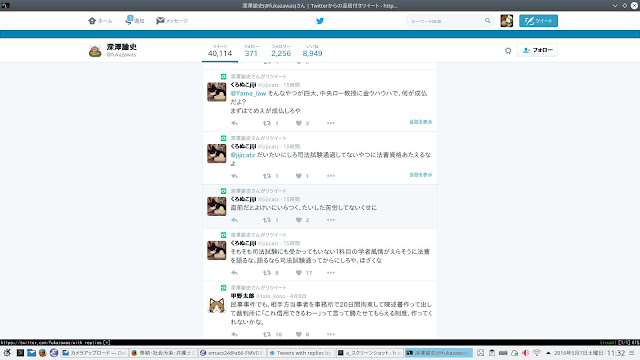This screenshot has width=640, height=360.
Task: Retweet the @jijicatz だいたいにしろ tweet
Action: (267, 176)
